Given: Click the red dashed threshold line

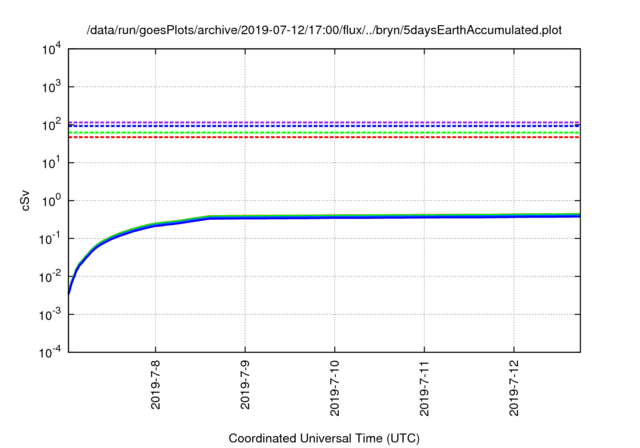Looking at the screenshot, I should 324,137.
